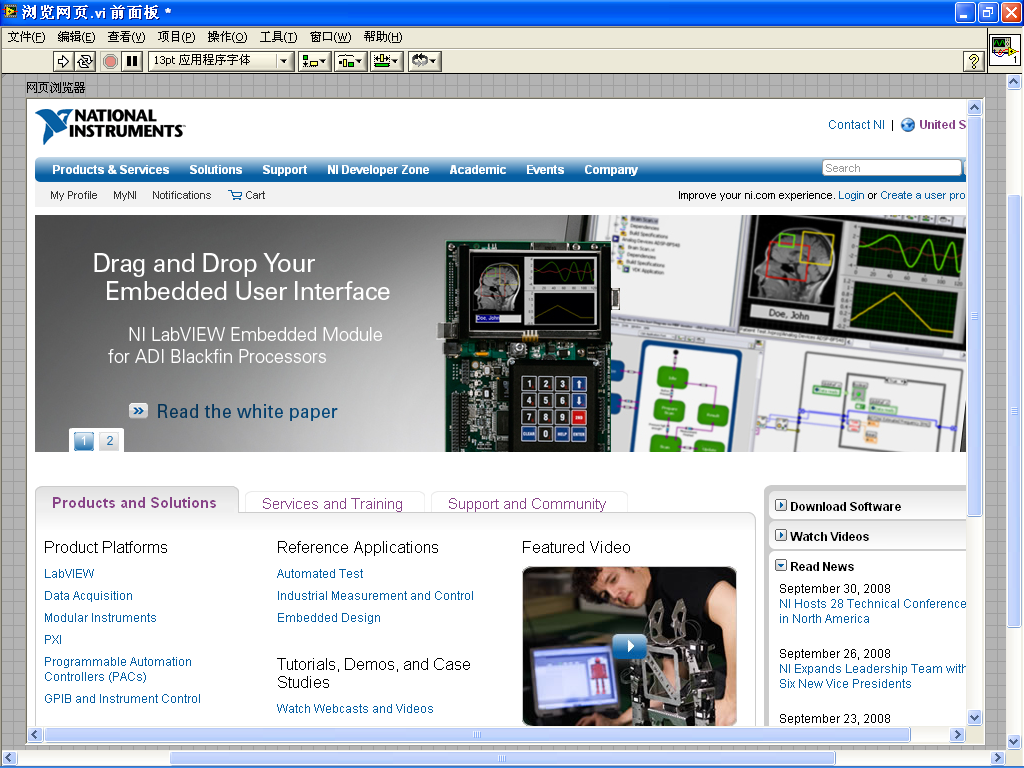
Task: Click the web page vertical scrollbar thumb
Action: point(974,316)
